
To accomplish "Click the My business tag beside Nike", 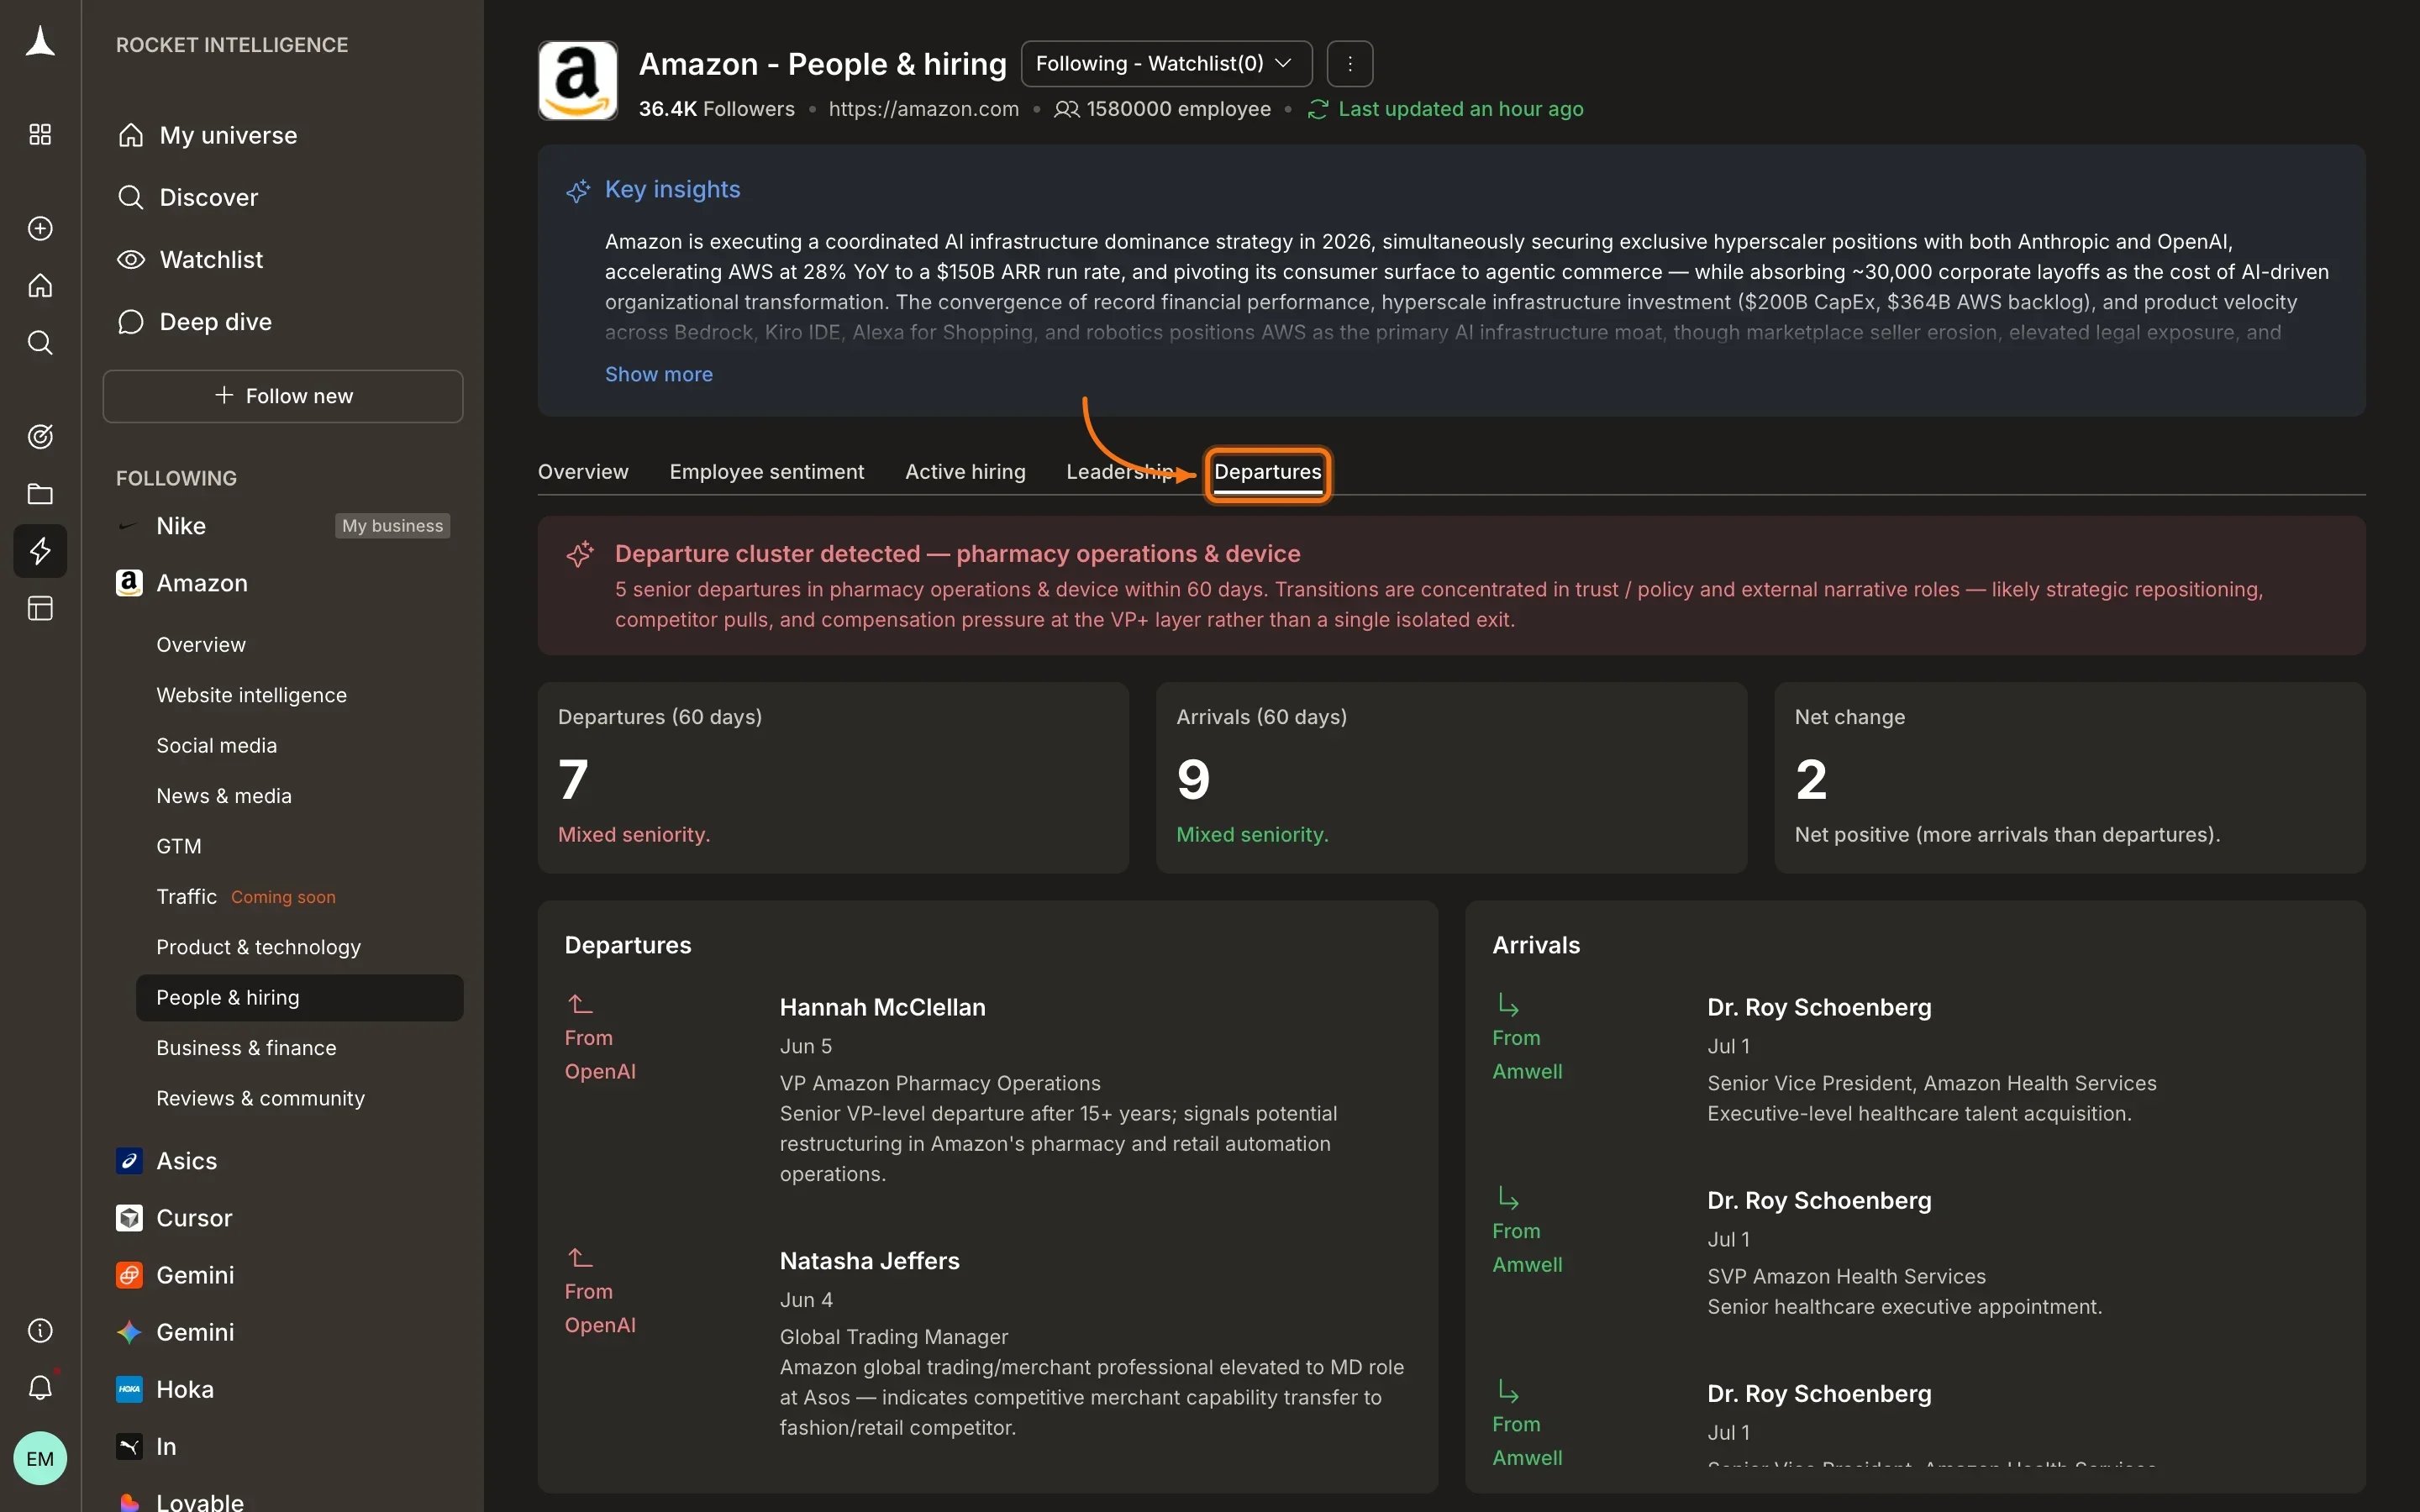I will pyautogui.click(x=392, y=526).
